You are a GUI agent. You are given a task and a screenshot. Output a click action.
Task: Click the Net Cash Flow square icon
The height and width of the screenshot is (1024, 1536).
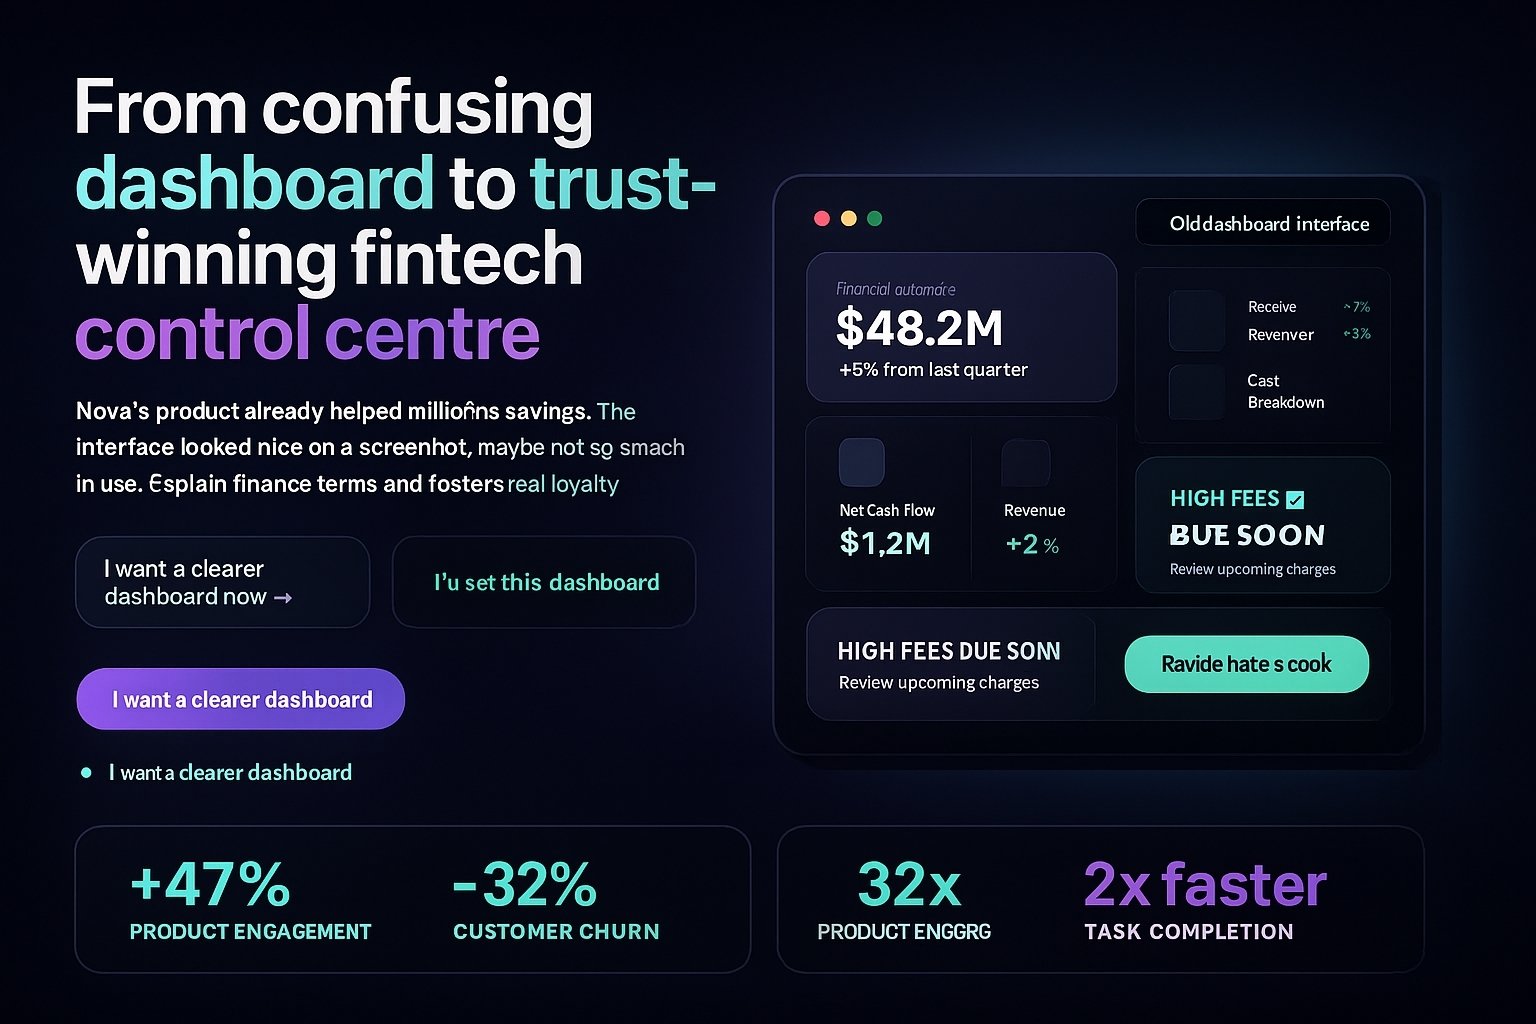(x=861, y=462)
